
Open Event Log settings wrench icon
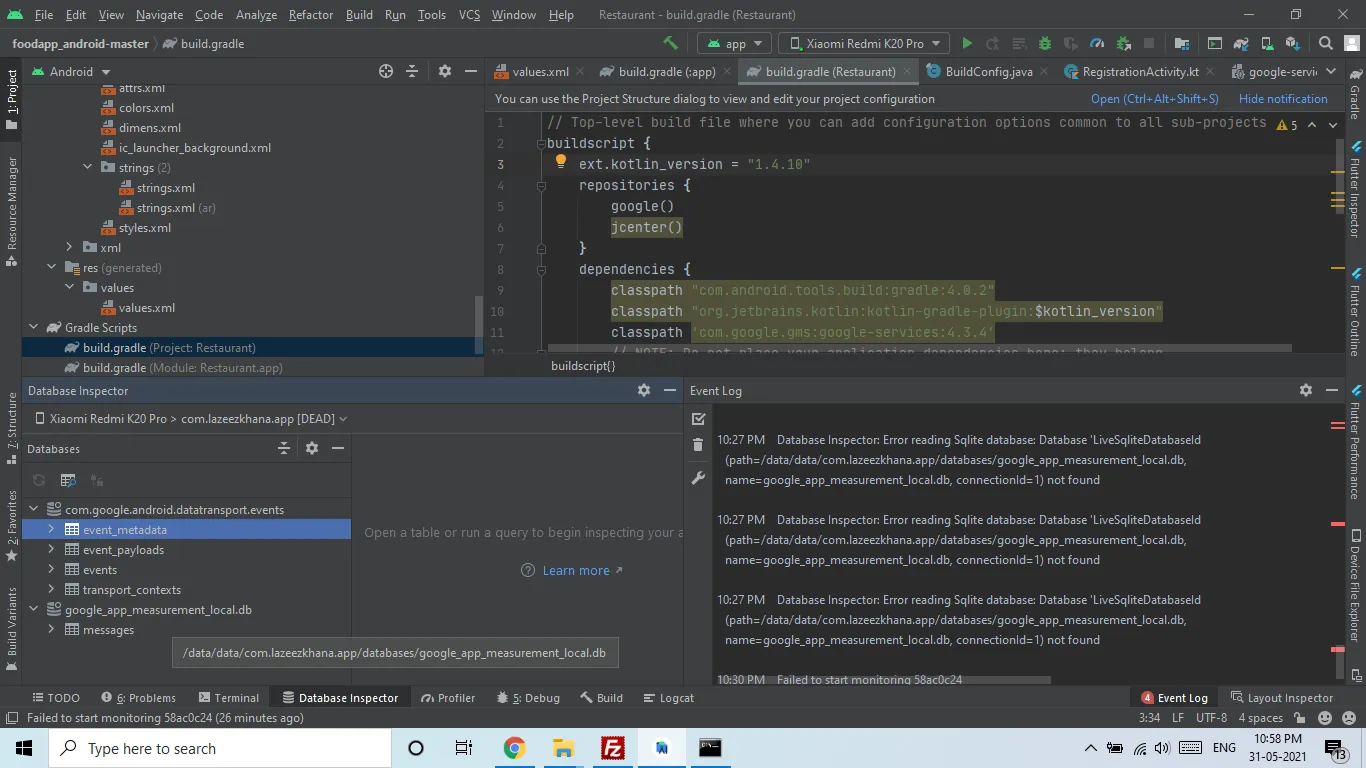point(698,478)
